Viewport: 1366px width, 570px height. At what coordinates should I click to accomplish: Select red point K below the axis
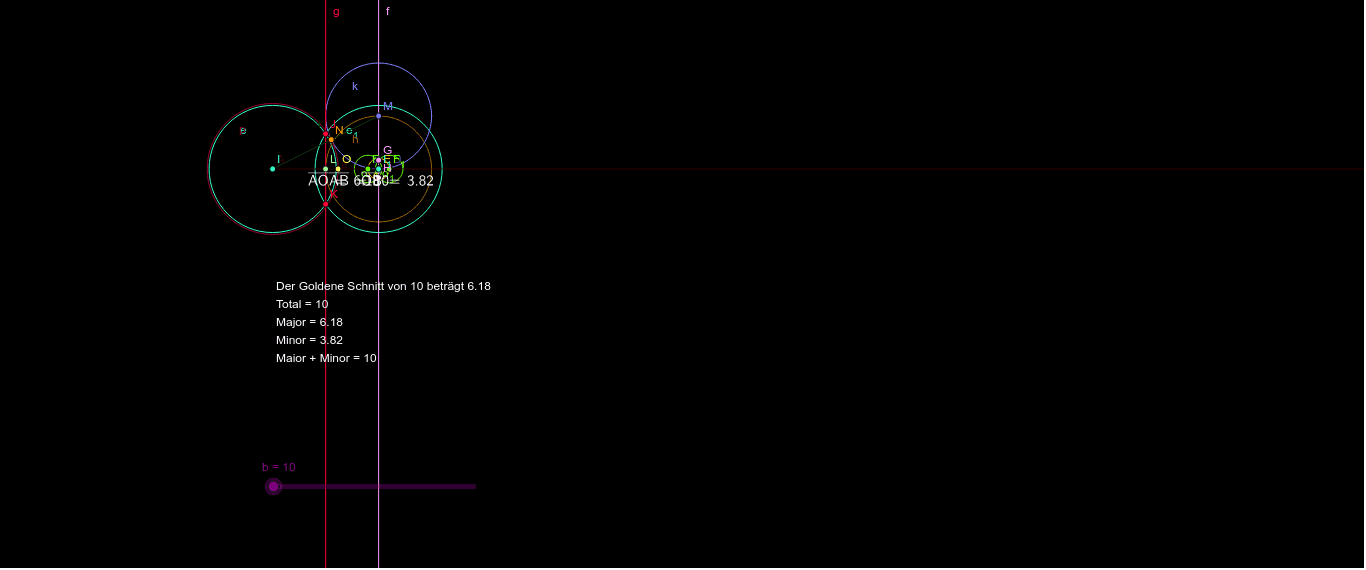tap(326, 204)
